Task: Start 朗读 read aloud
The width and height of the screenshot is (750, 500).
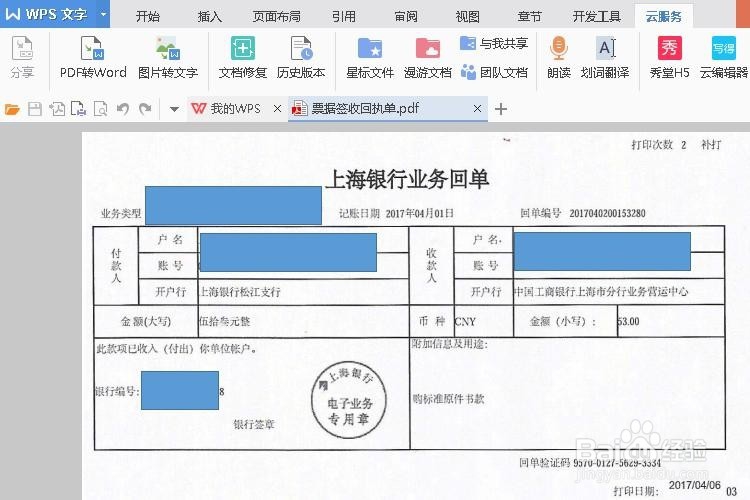Action: [559, 56]
